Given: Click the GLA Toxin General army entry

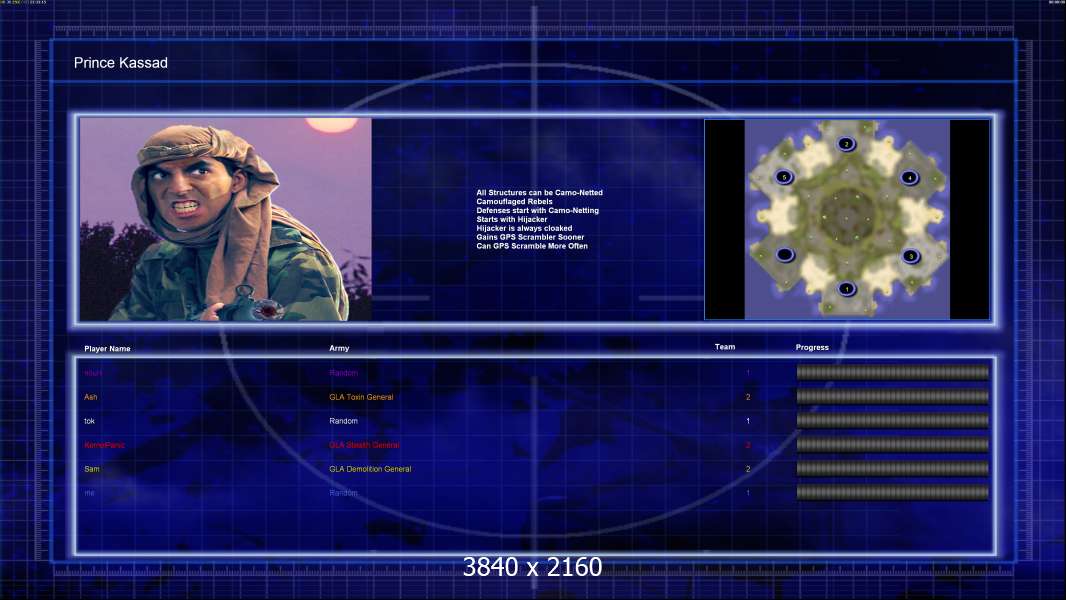Looking at the screenshot, I should point(361,397).
